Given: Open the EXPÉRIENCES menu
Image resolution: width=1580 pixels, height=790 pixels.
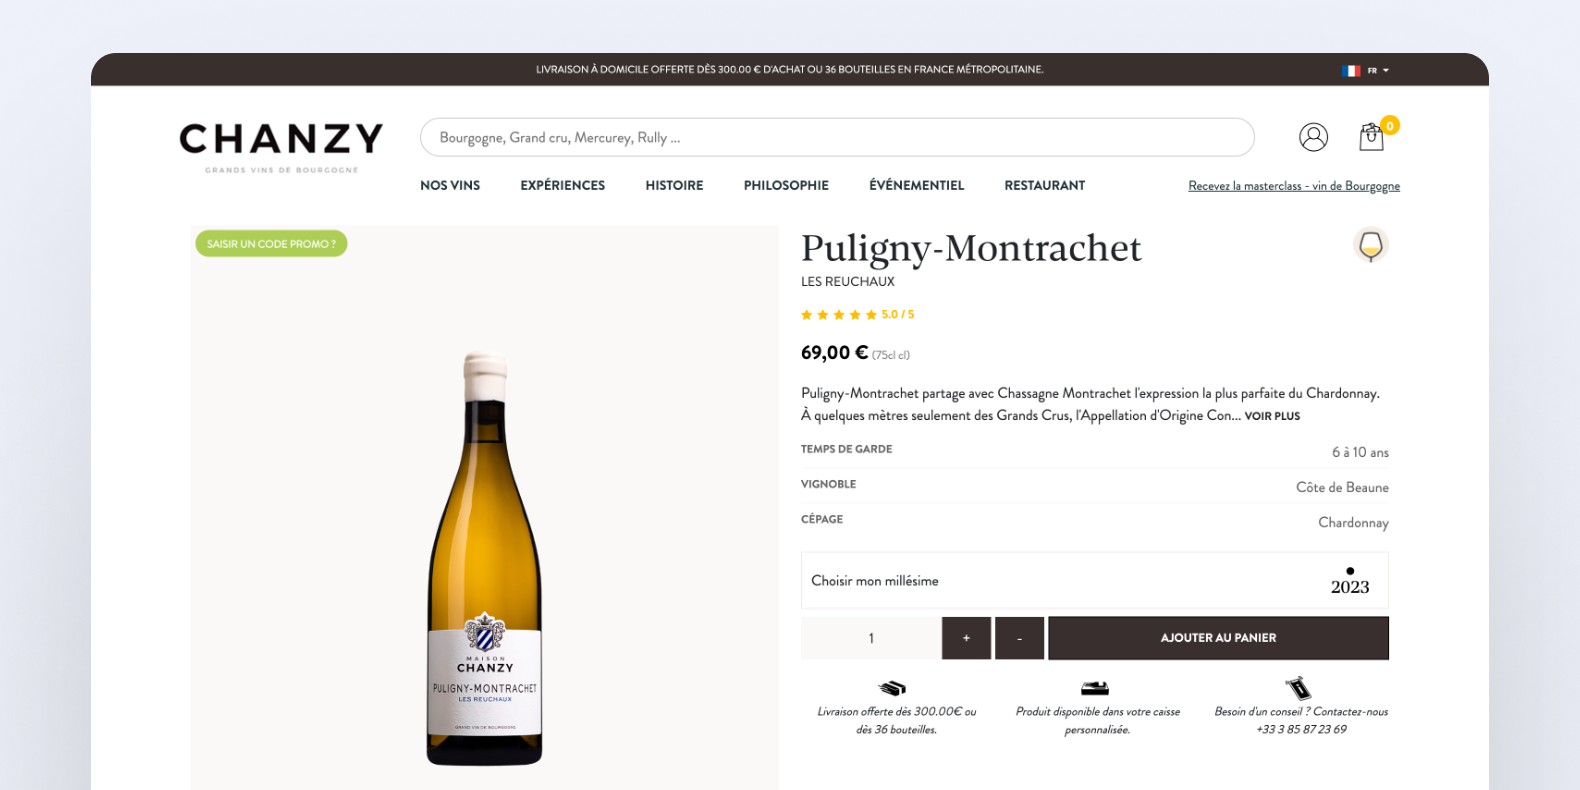Looking at the screenshot, I should pyautogui.click(x=563, y=186).
